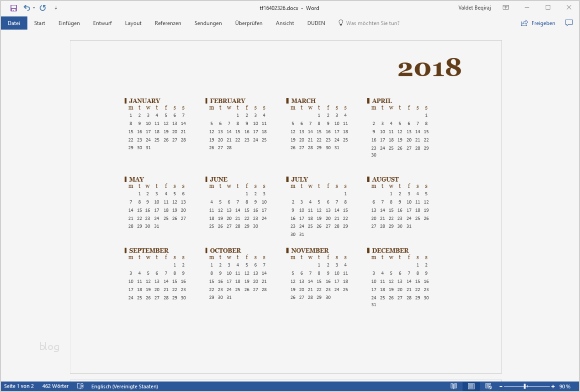Click the MARCH month heading

[x=303, y=101]
